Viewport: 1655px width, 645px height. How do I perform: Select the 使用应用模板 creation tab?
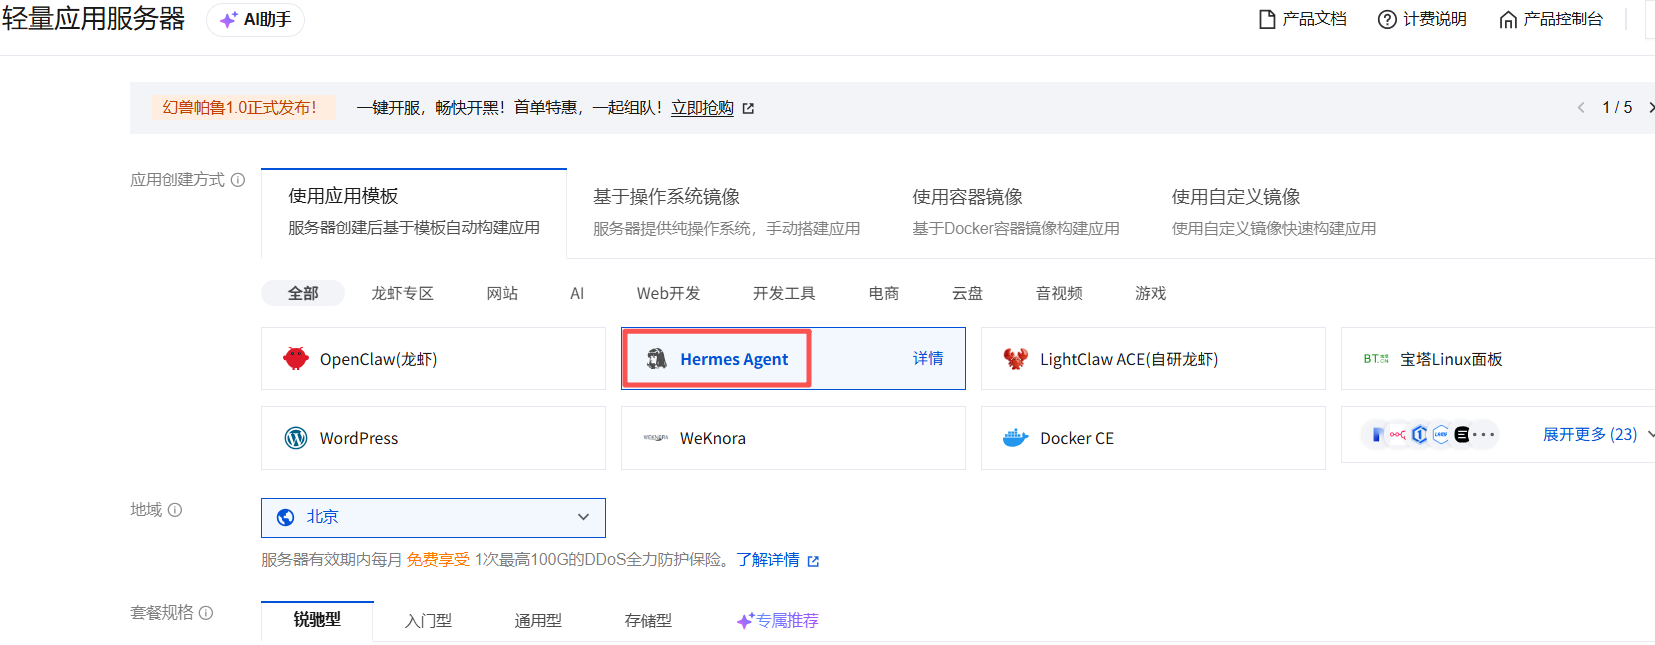tap(414, 212)
